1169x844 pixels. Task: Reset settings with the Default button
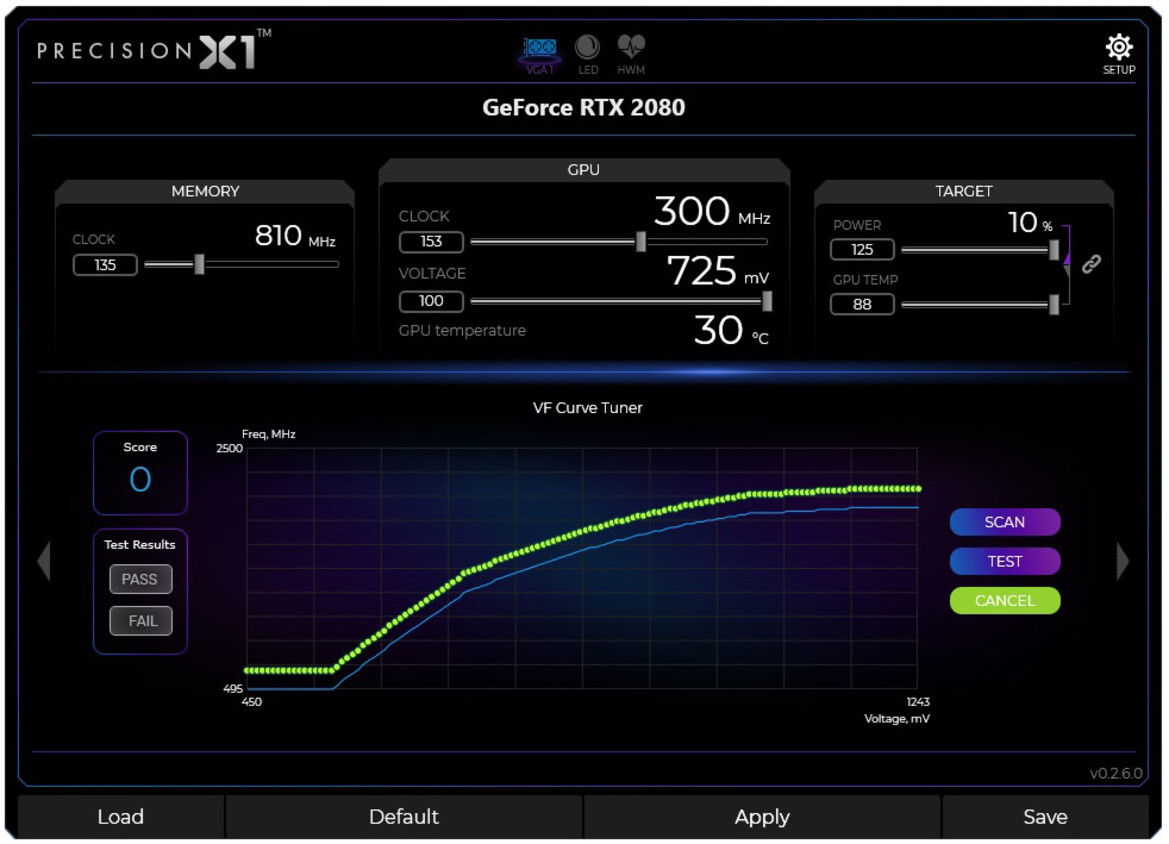403,817
